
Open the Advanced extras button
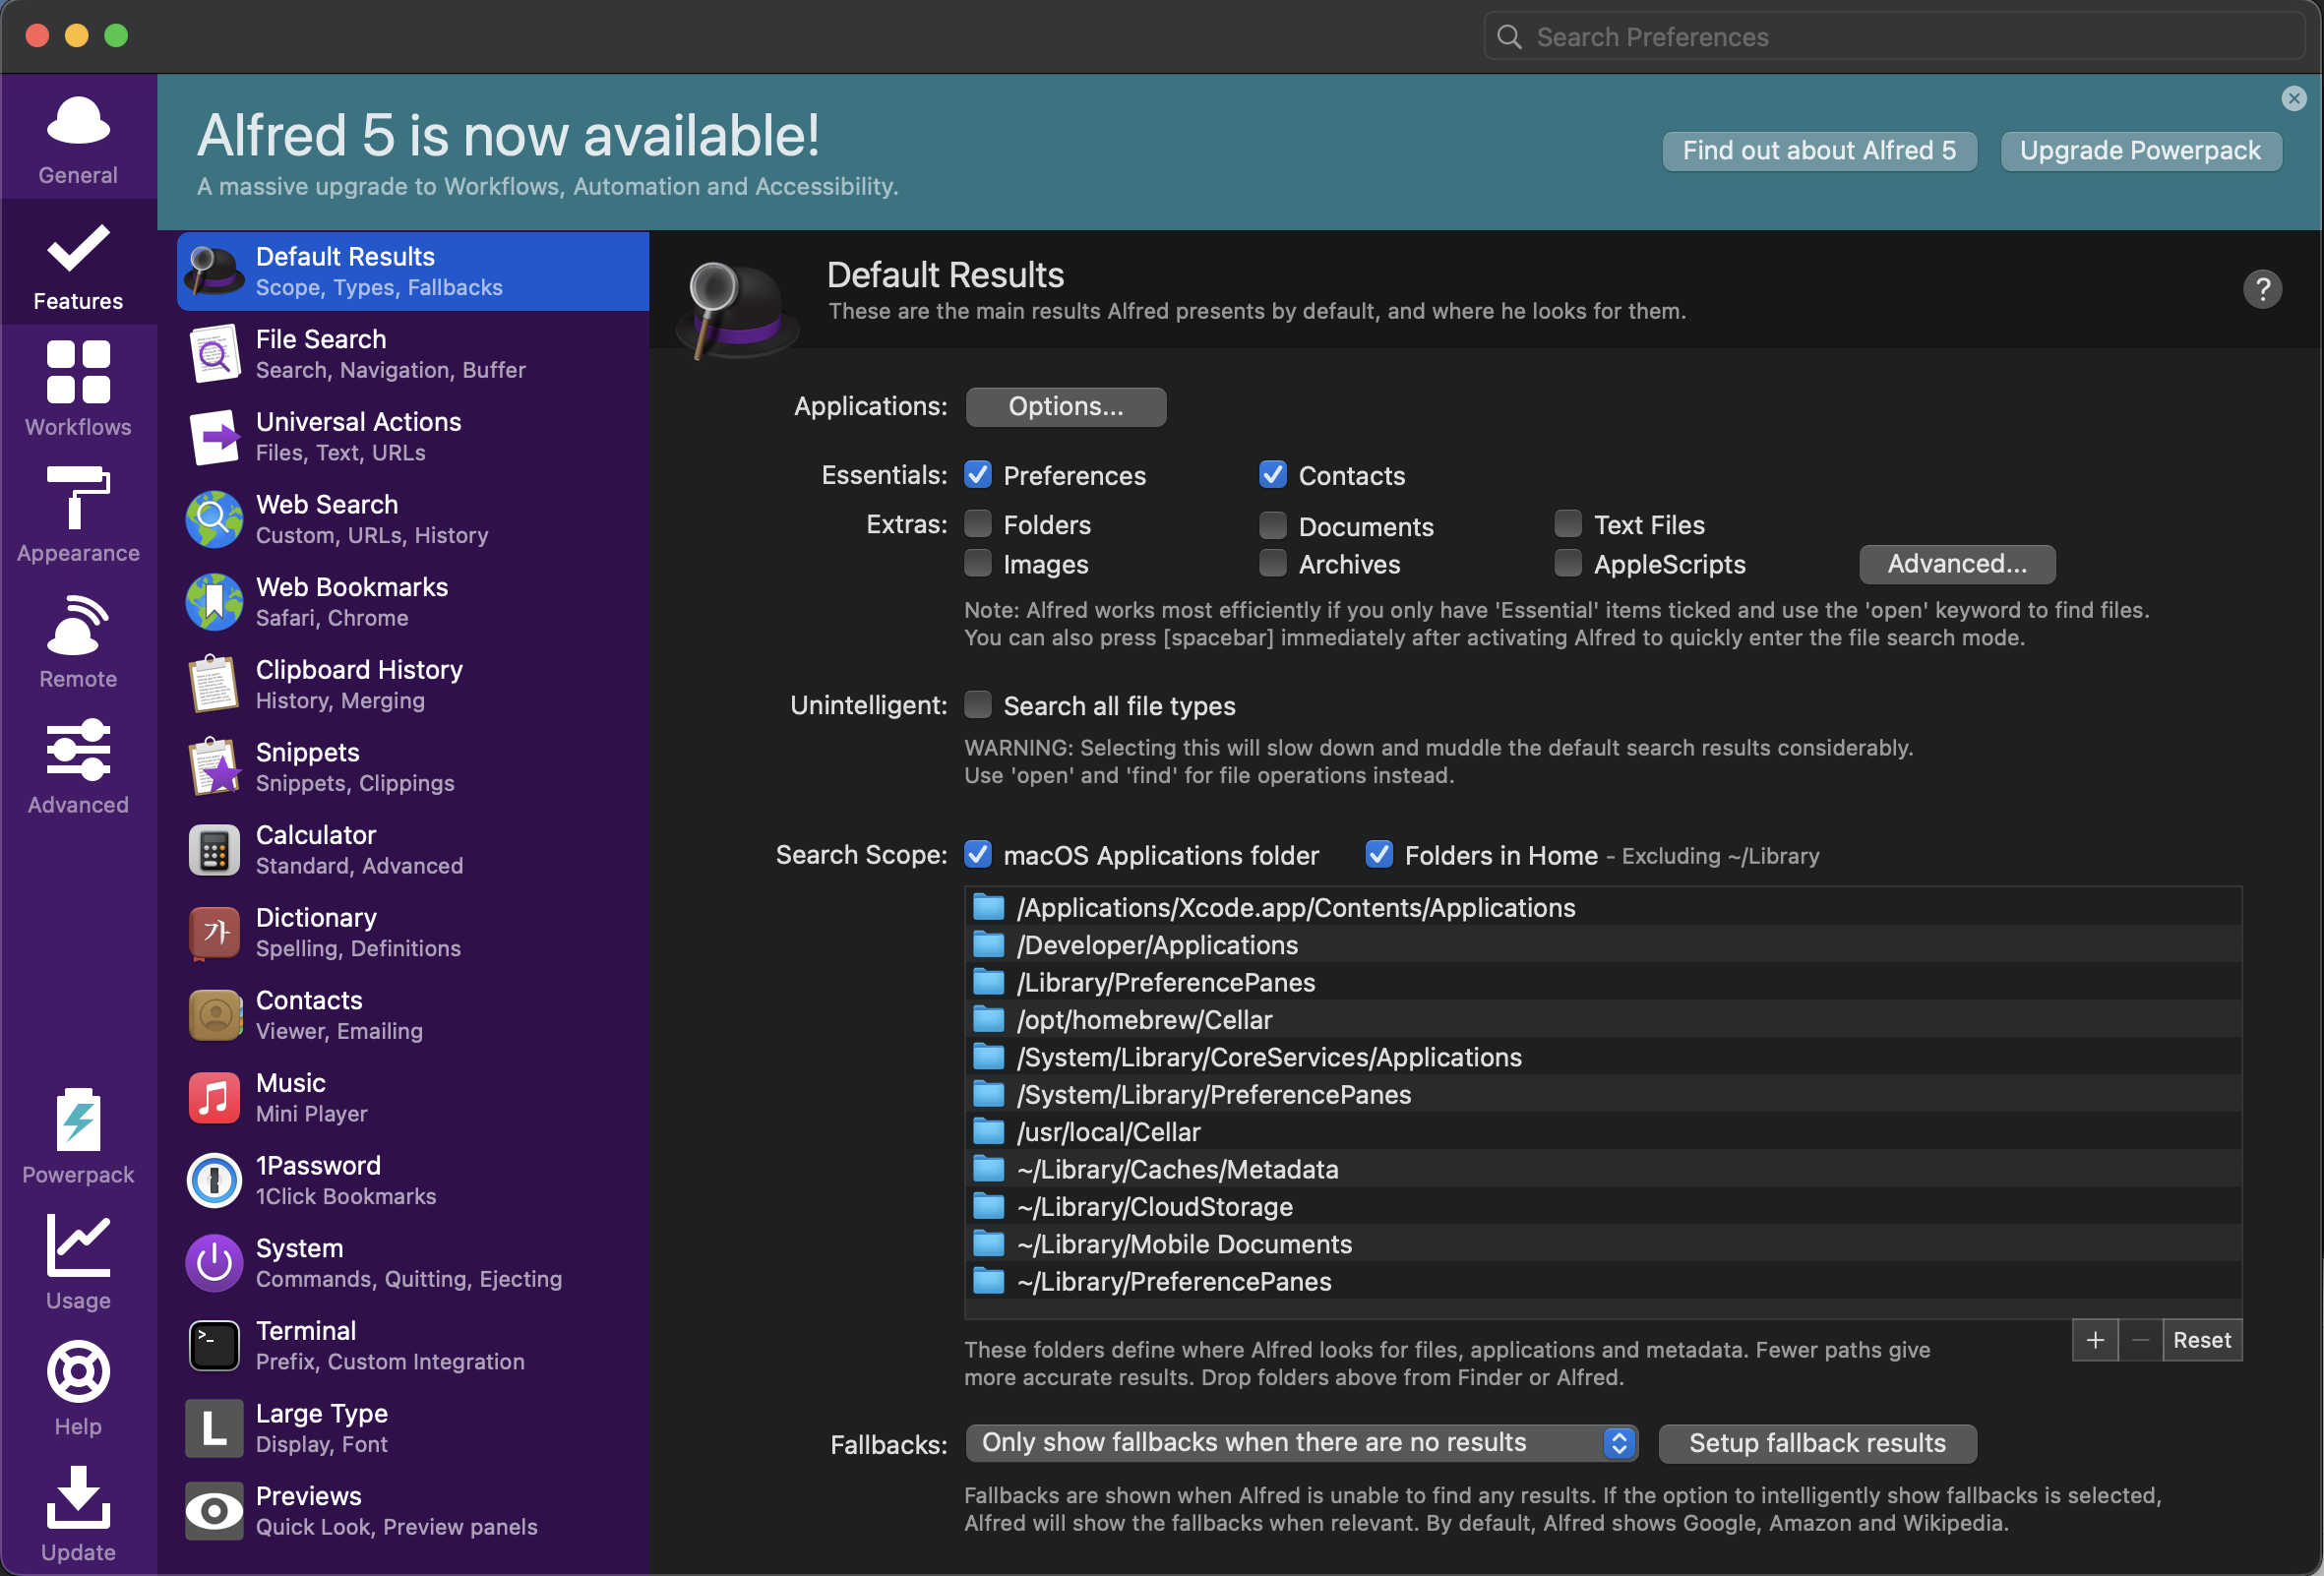1956,564
